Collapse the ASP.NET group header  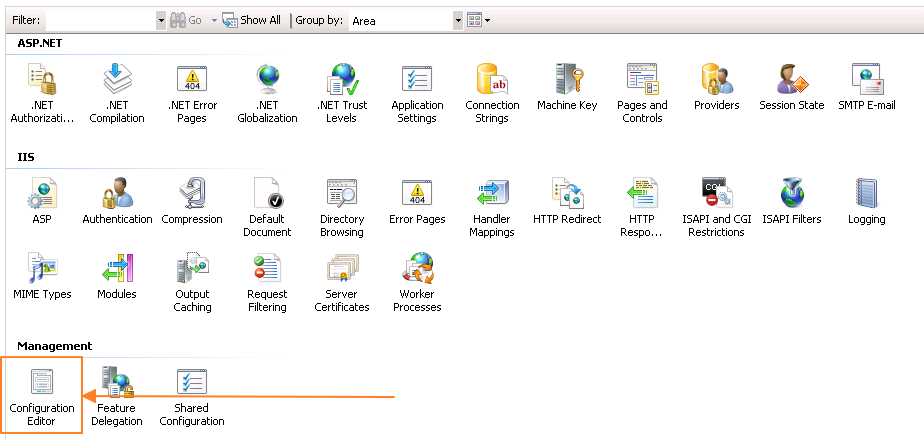tap(40, 43)
